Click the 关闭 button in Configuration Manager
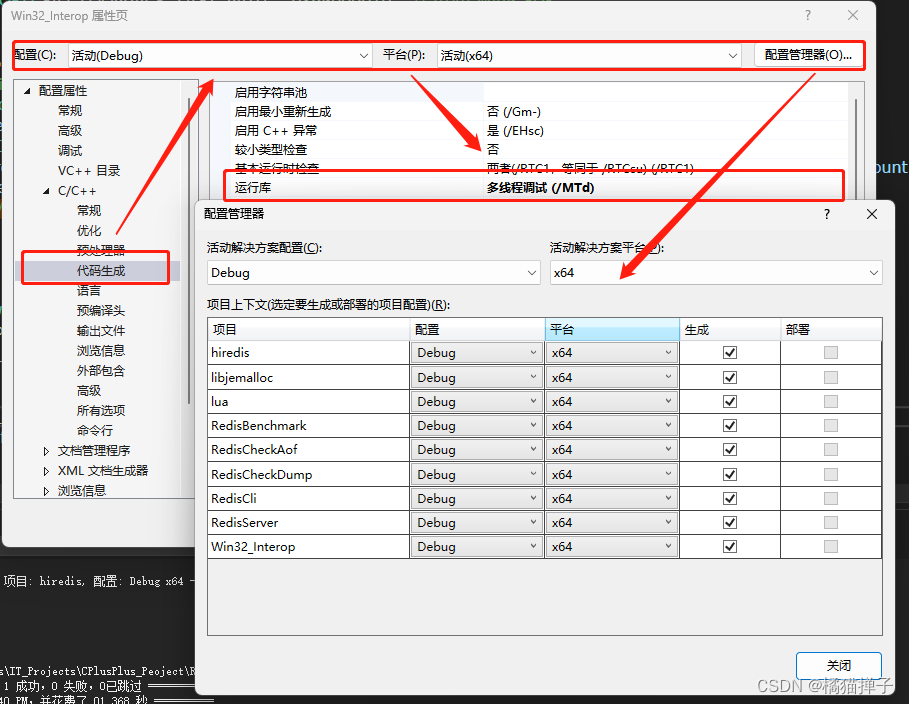The height and width of the screenshot is (704, 909). (837, 665)
